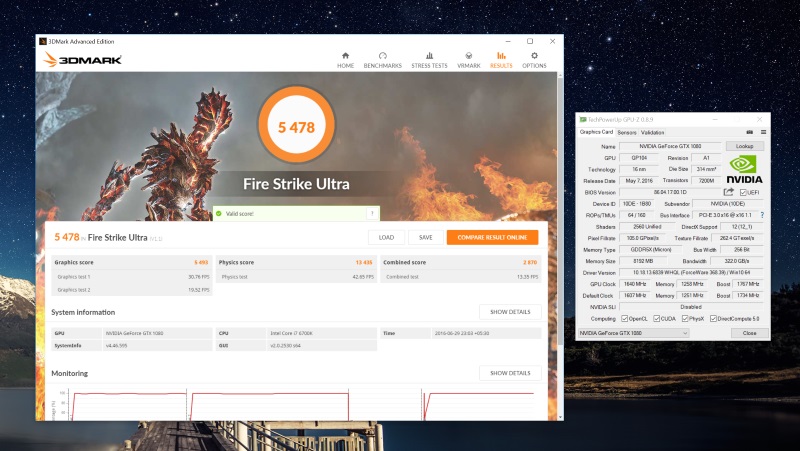Click GPU Clock value 1640 MHz

pos(635,284)
